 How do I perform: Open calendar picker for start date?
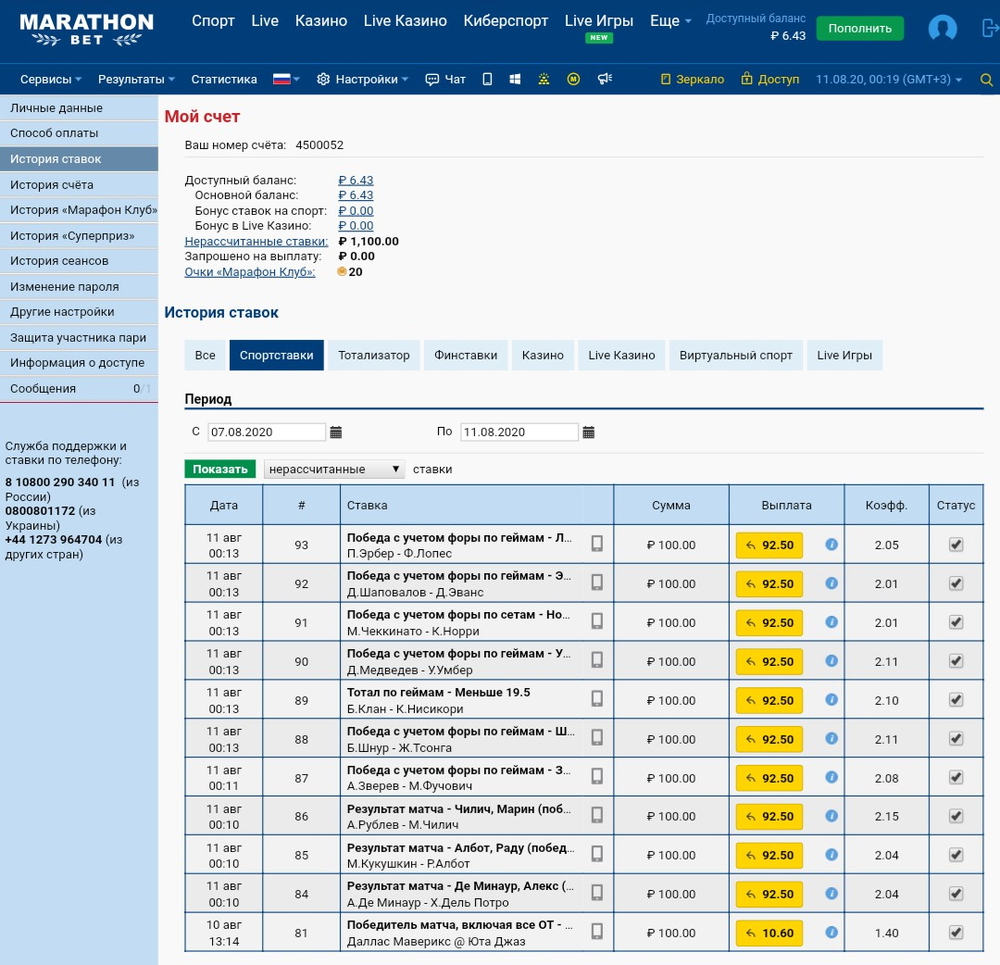pyautogui.click(x=336, y=432)
